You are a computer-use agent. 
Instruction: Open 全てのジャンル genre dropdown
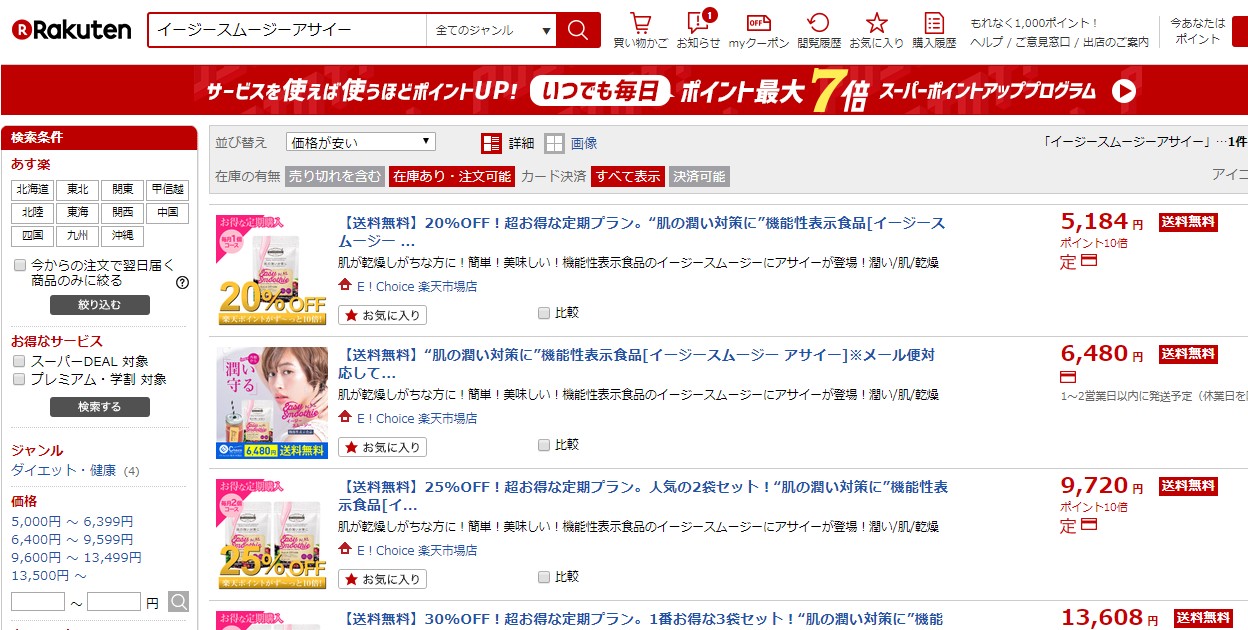coord(492,30)
